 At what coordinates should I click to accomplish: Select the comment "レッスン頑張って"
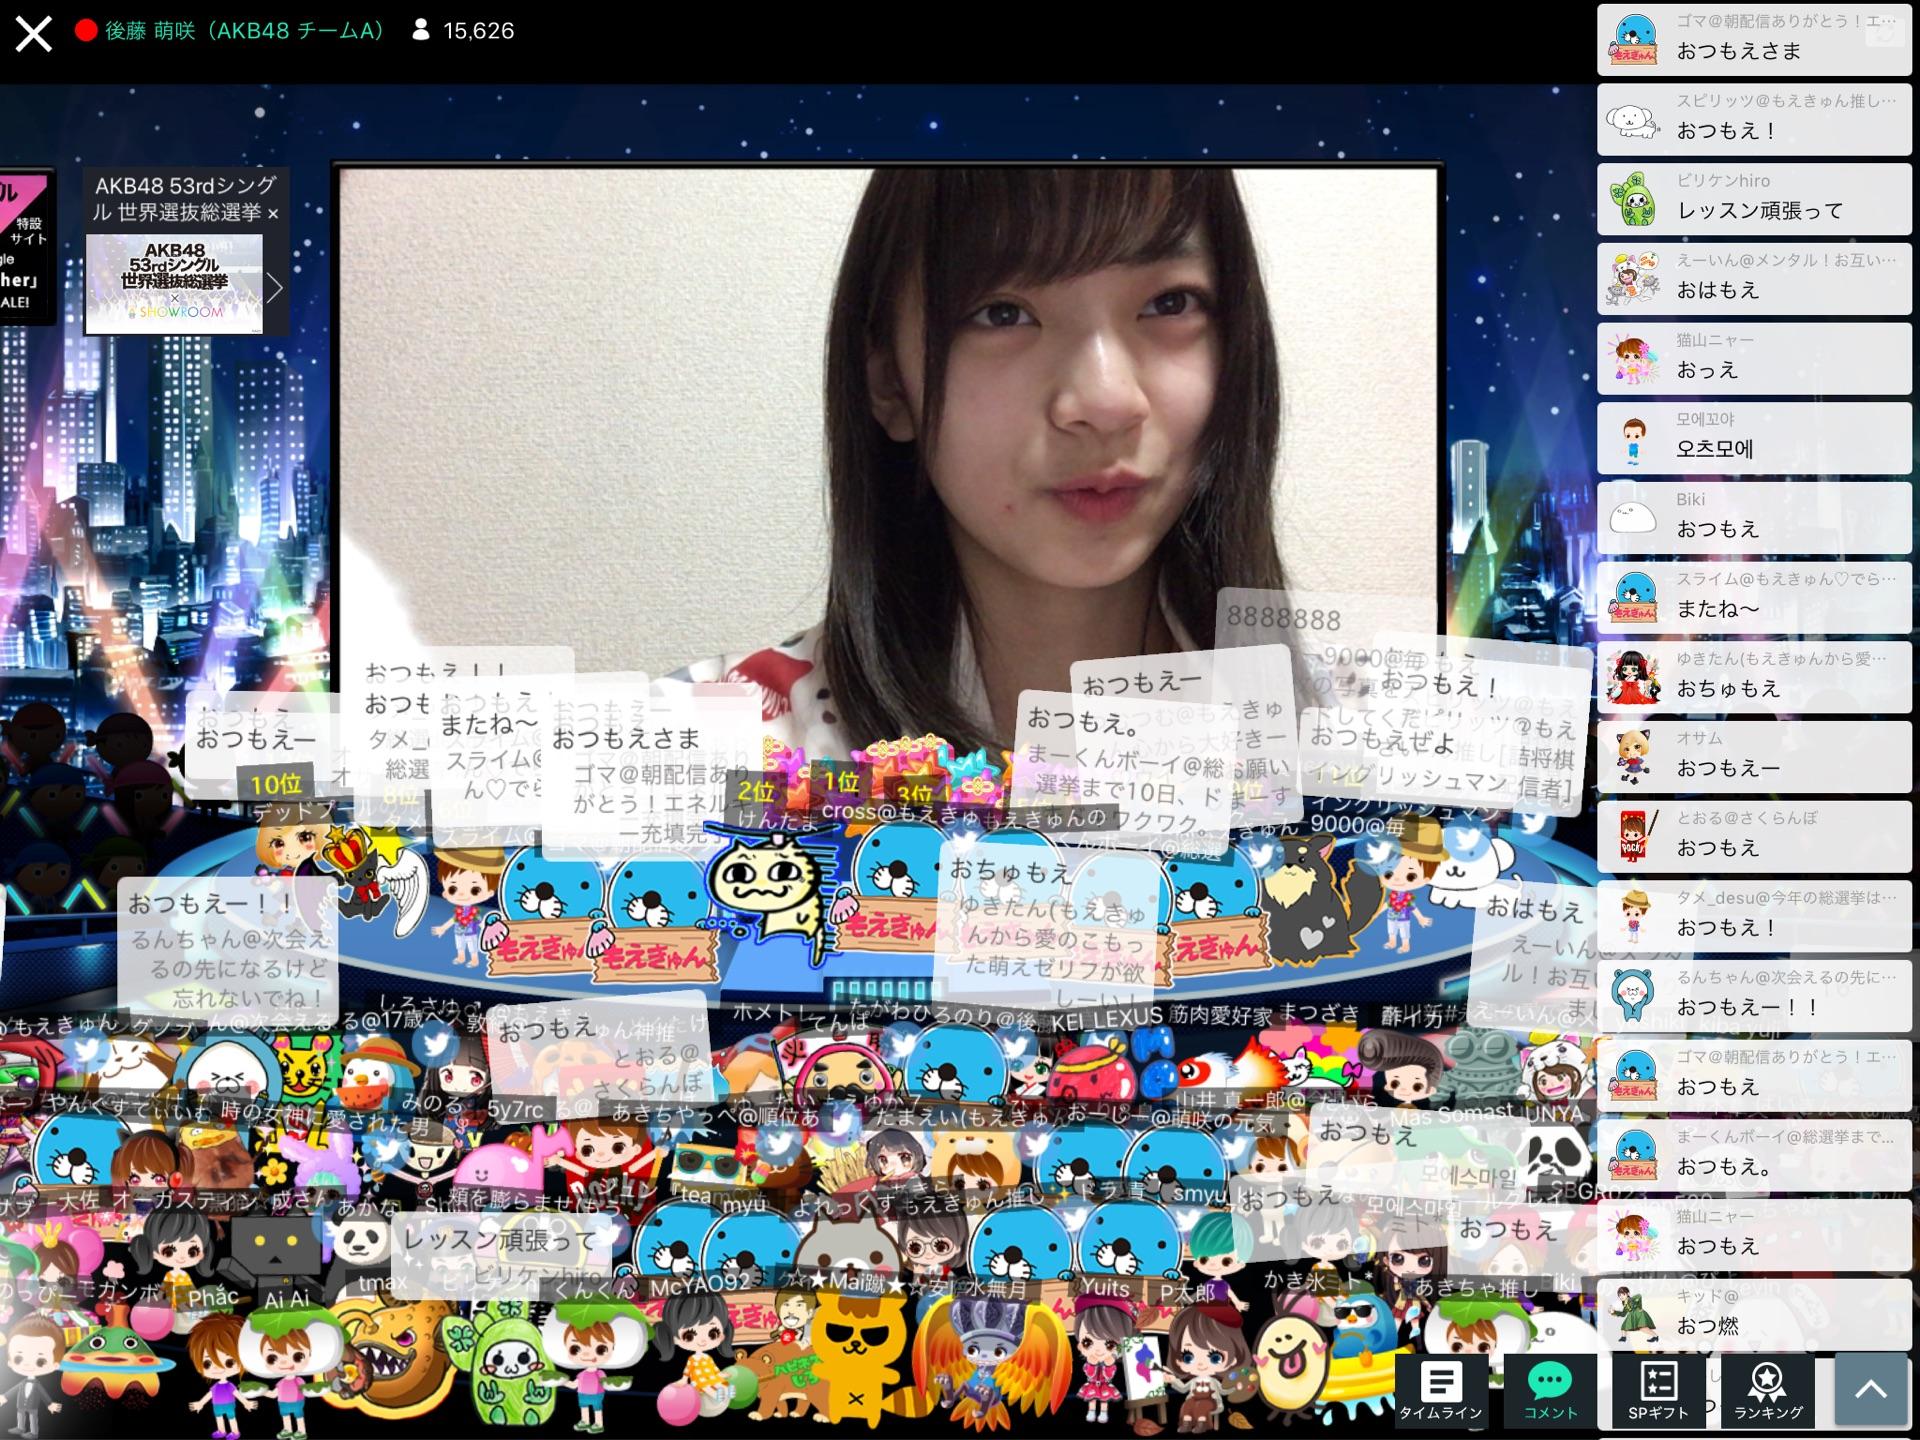(x=1759, y=211)
